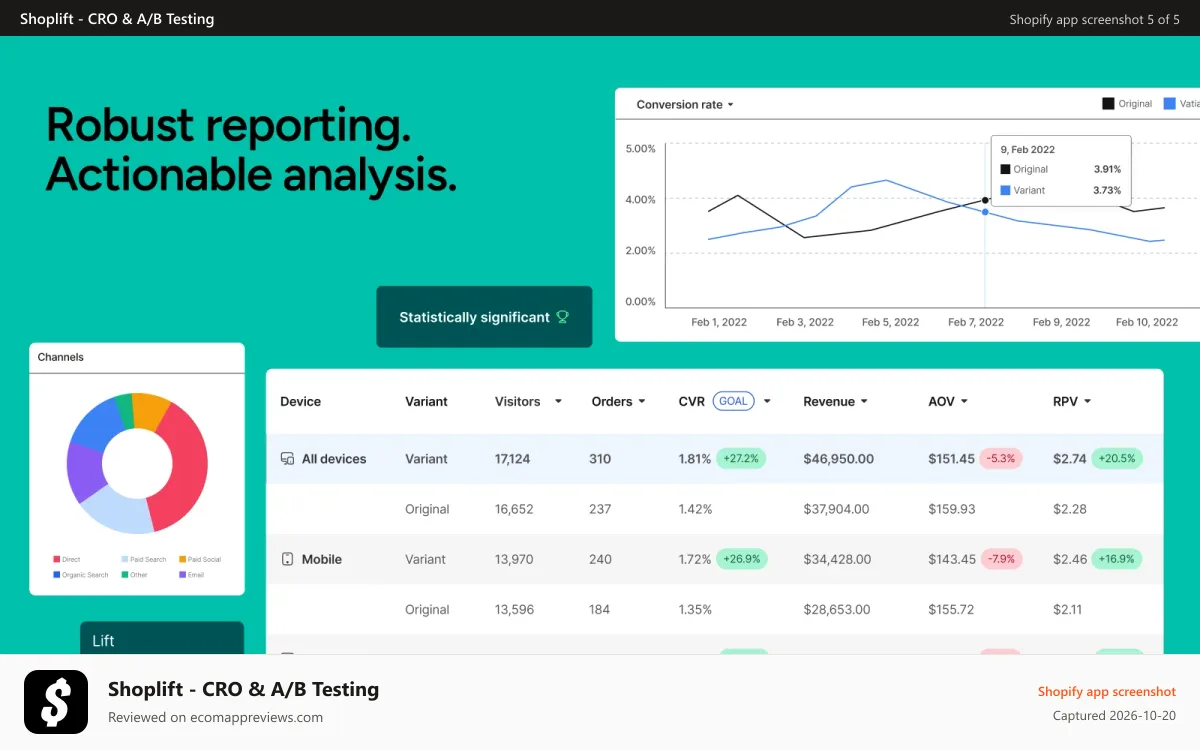This screenshot has height=750, width=1200.
Task: Open the Conversion rate dropdown
Action: [685, 104]
